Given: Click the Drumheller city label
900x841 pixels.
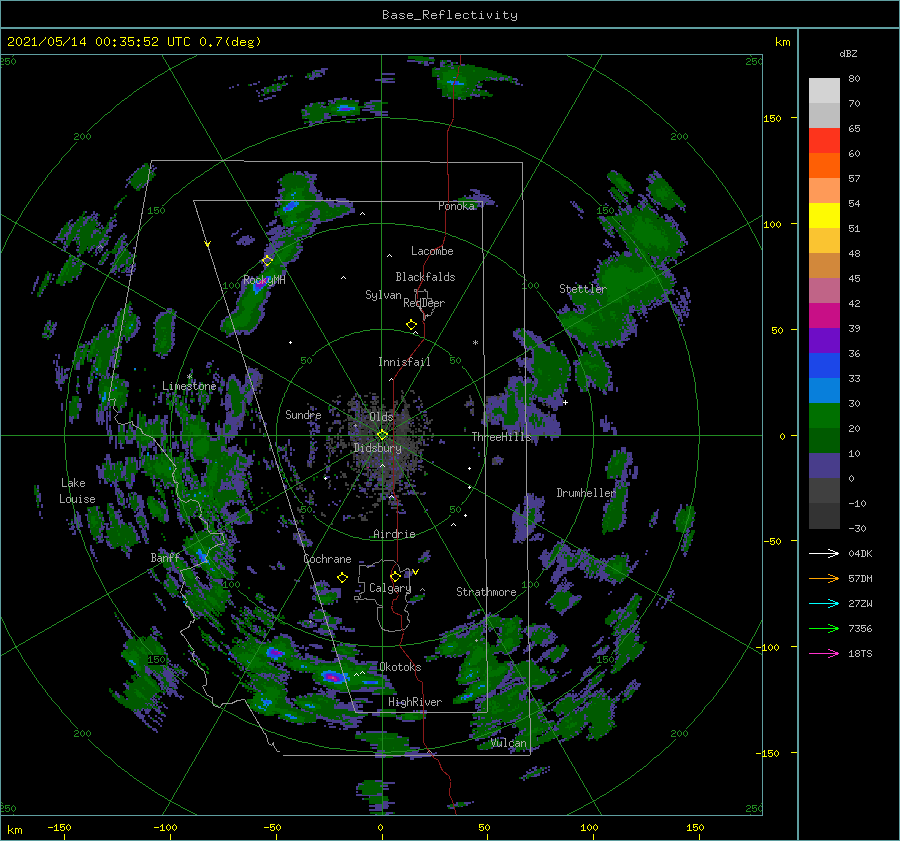Looking at the screenshot, I should [x=586, y=493].
